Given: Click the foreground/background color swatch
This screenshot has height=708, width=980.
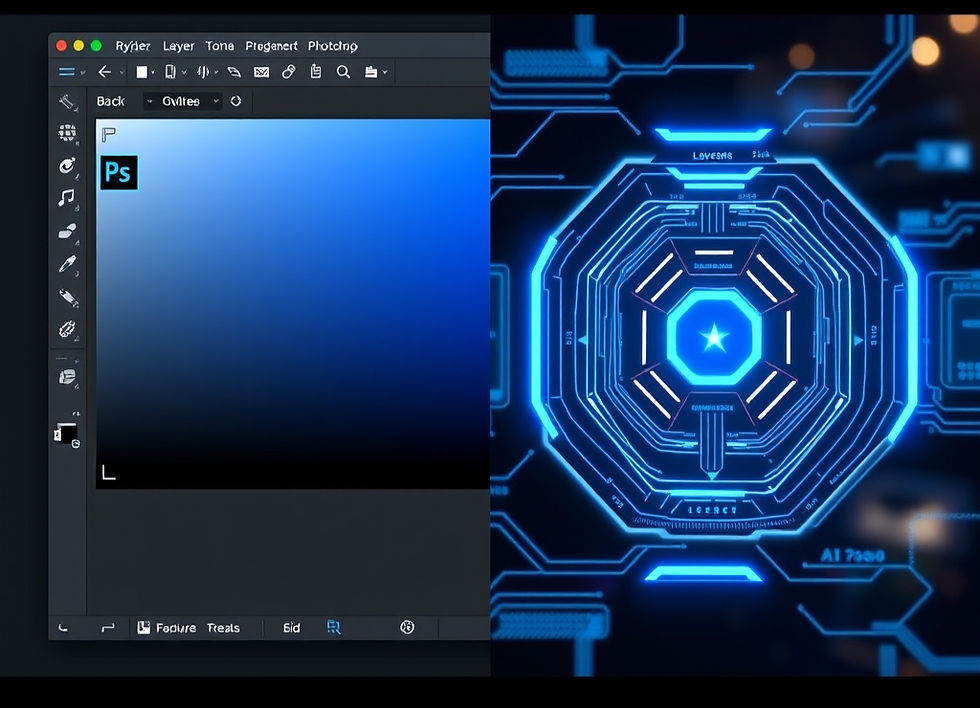Looking at the screenshot, I should click(x=66, y=432).
